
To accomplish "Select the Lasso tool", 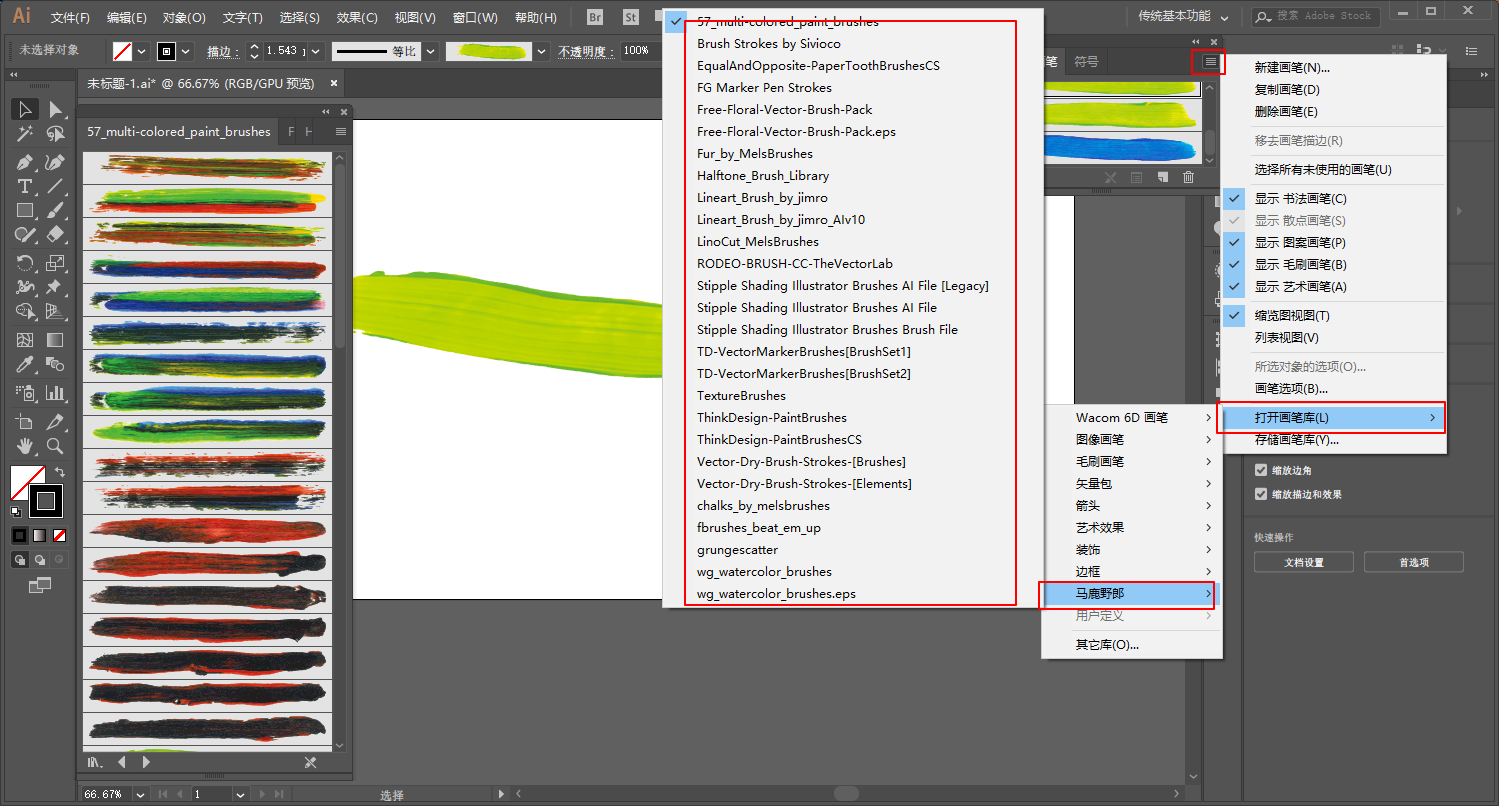I will pyautogui.click(x=55, y=134).
